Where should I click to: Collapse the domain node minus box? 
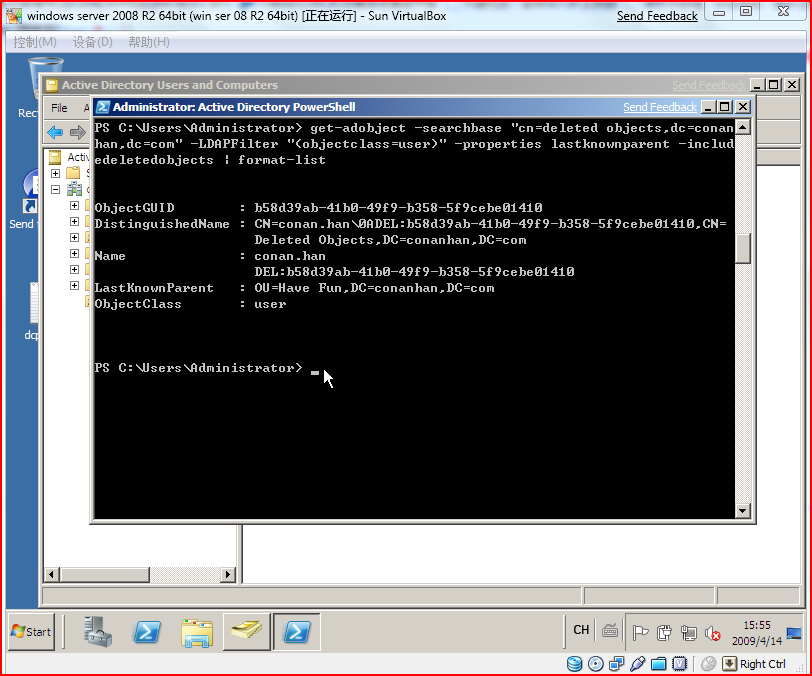tap(55, 189)
